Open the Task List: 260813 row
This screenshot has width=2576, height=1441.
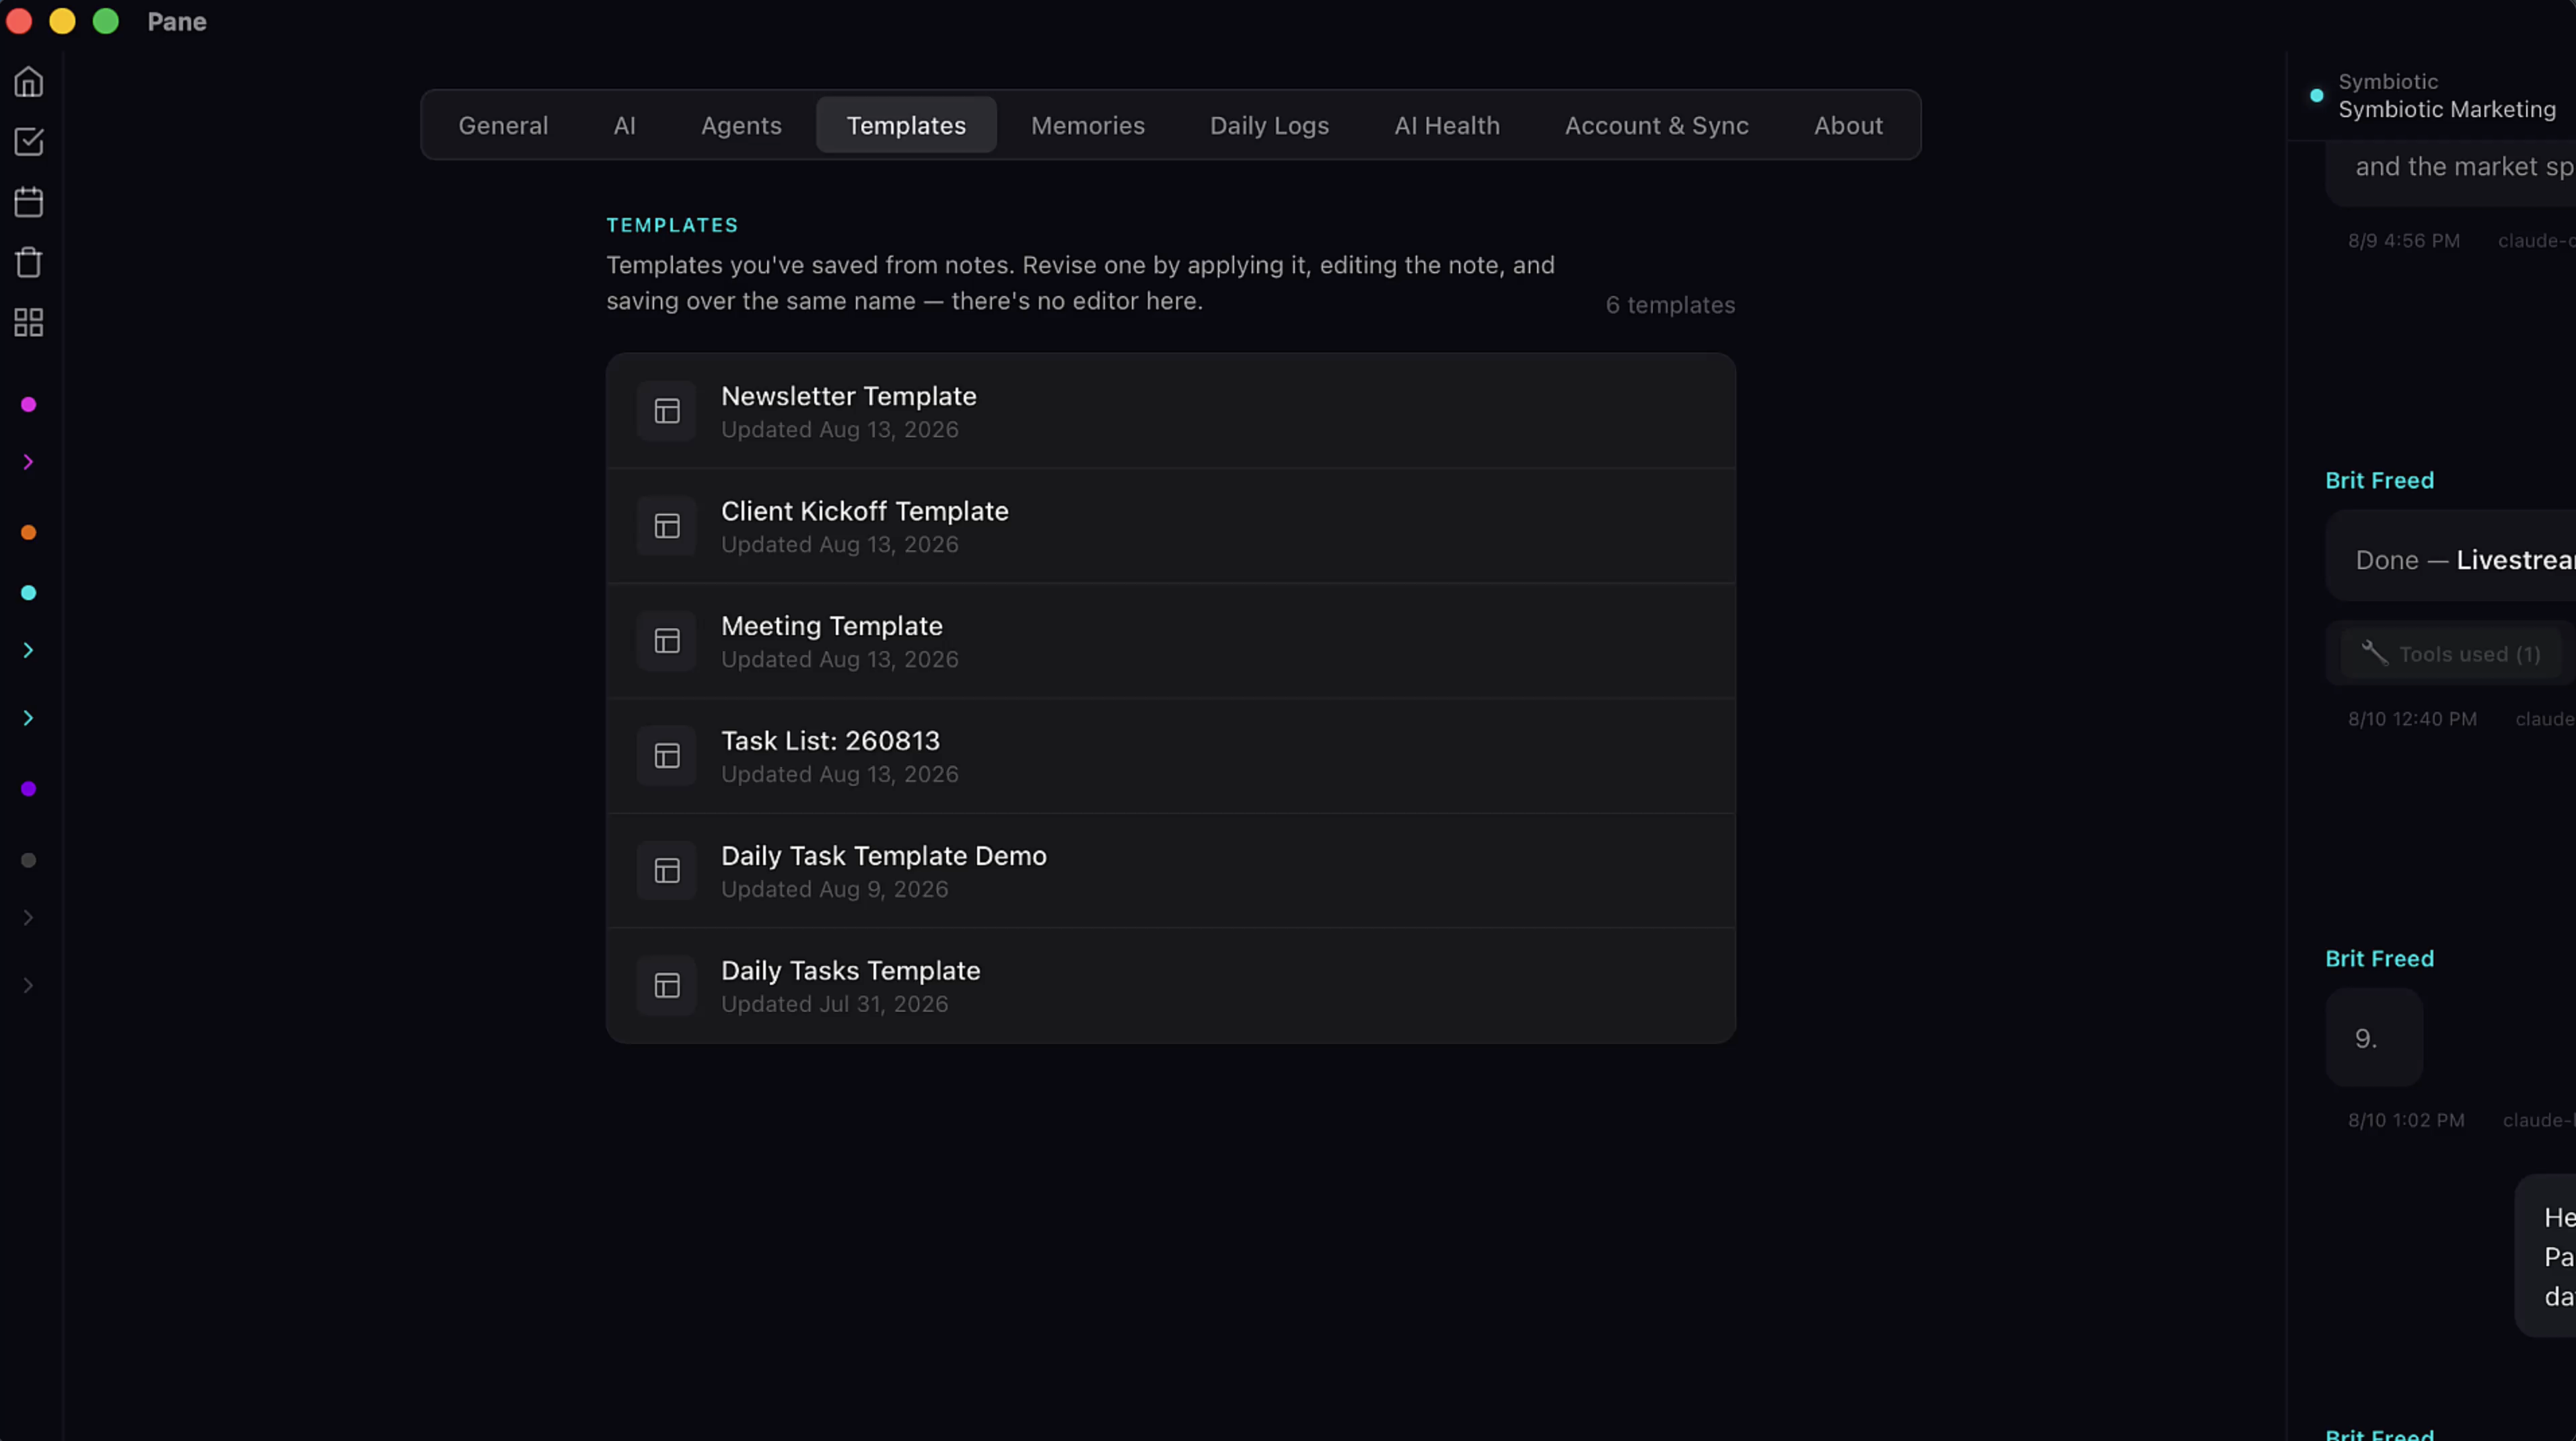pos(1170,756)
